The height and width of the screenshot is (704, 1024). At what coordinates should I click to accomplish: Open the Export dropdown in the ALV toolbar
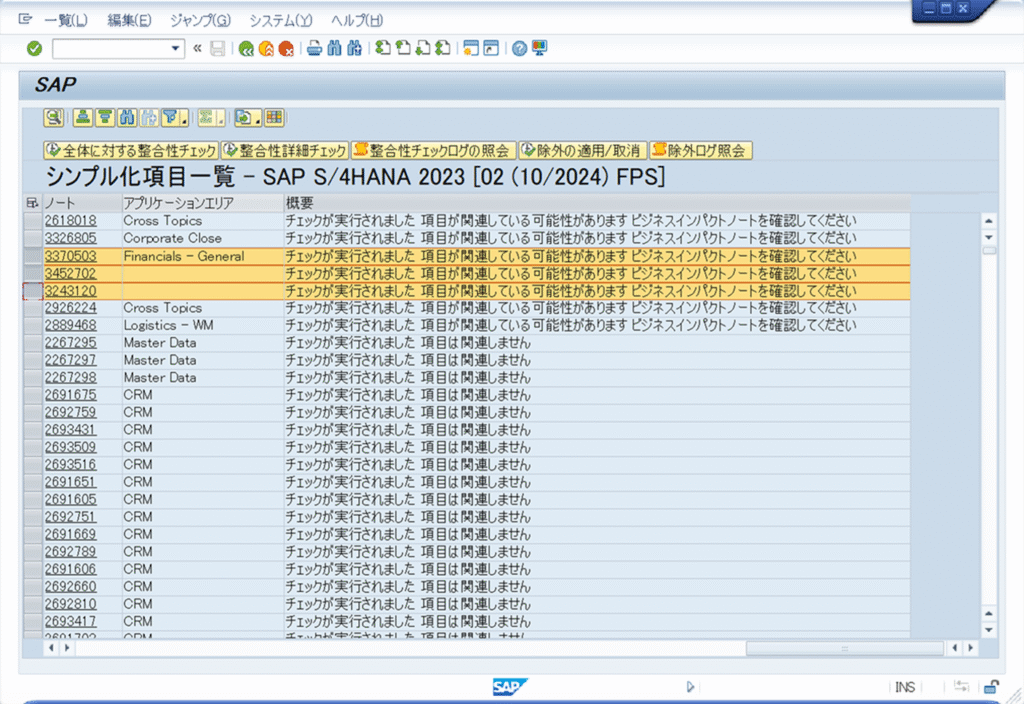(248, 118)
